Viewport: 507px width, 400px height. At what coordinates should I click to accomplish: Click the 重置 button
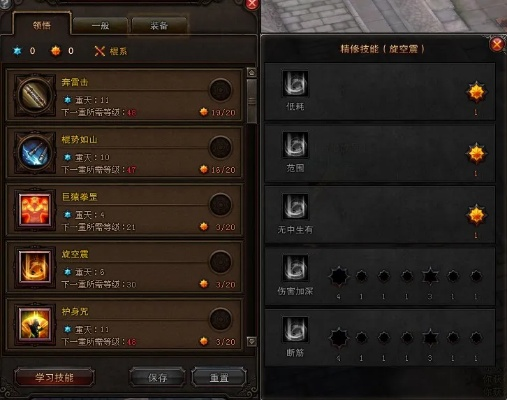coord(219,377)
